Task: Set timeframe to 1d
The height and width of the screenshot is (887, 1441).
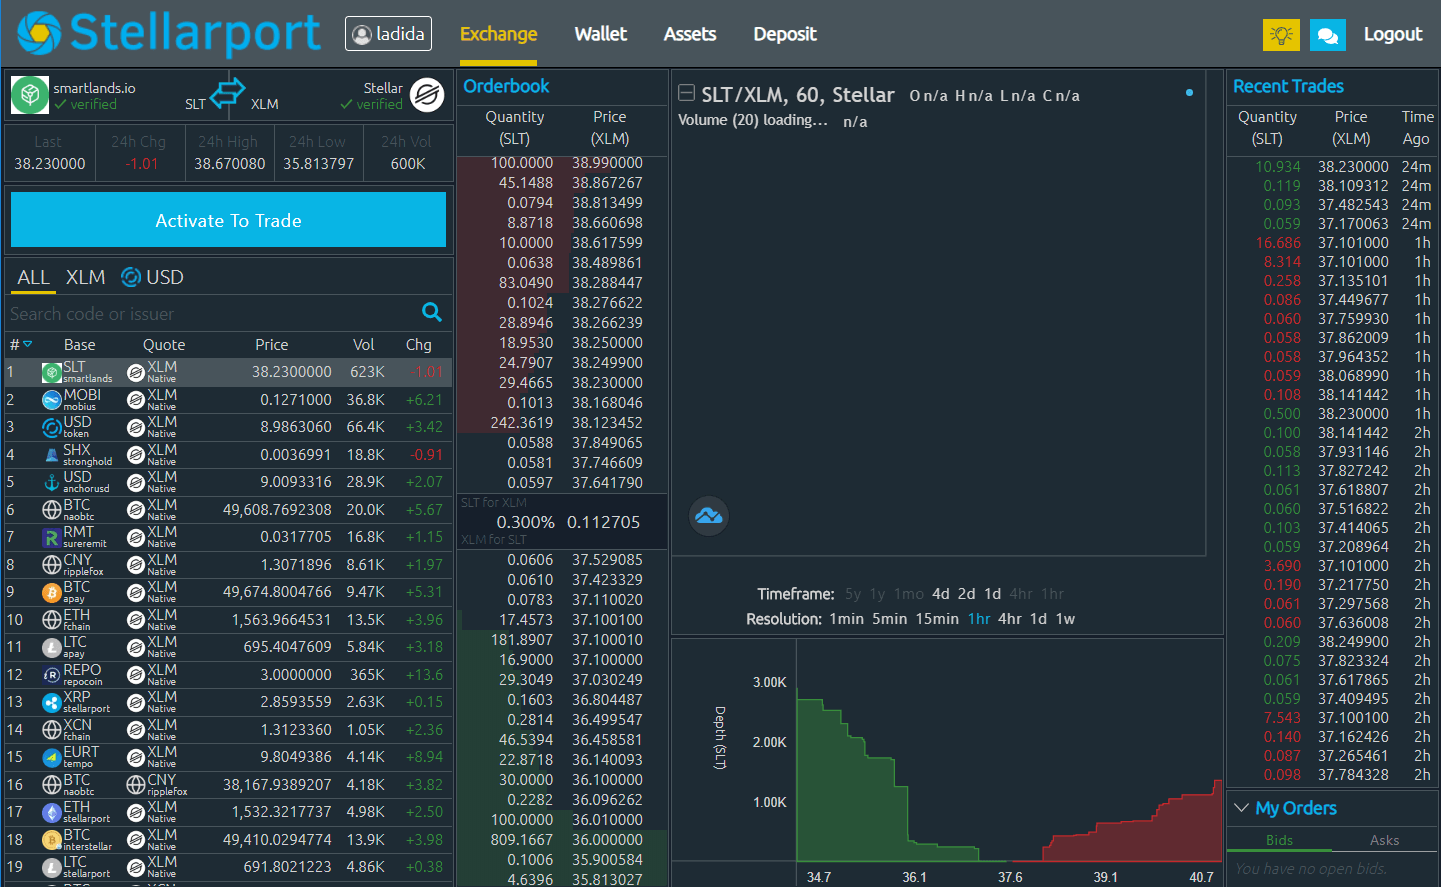Action: pyautogui.click(x=993, y=594)
